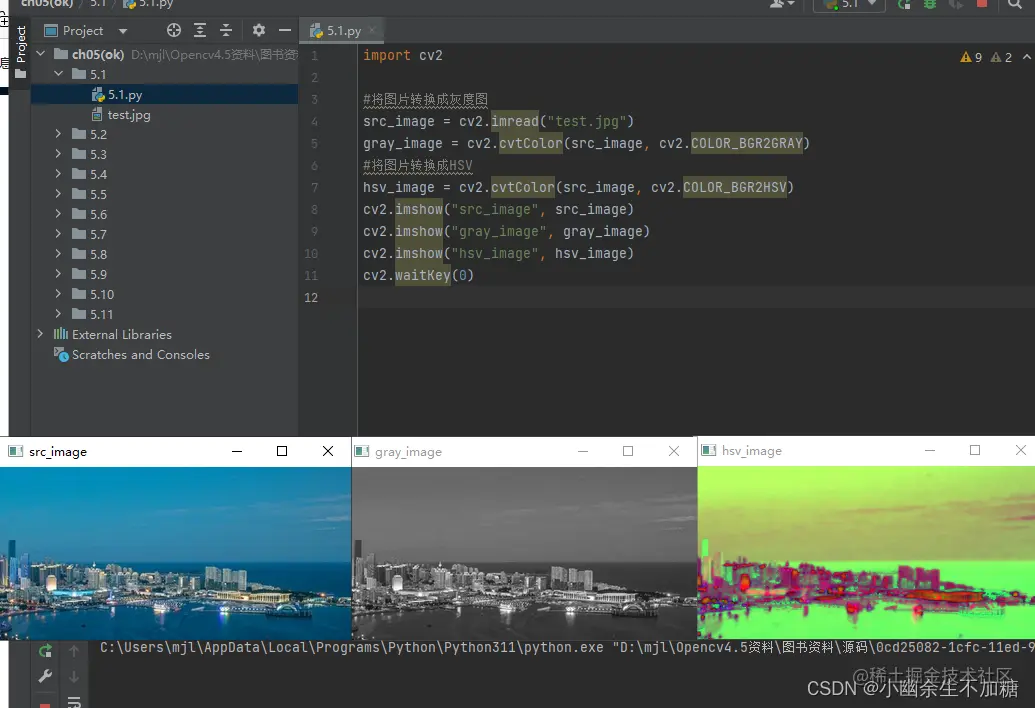Viewport: 1035px width, 708px height.
Task: Click the city photo in src_image window
Action: [x=176, y=553]
